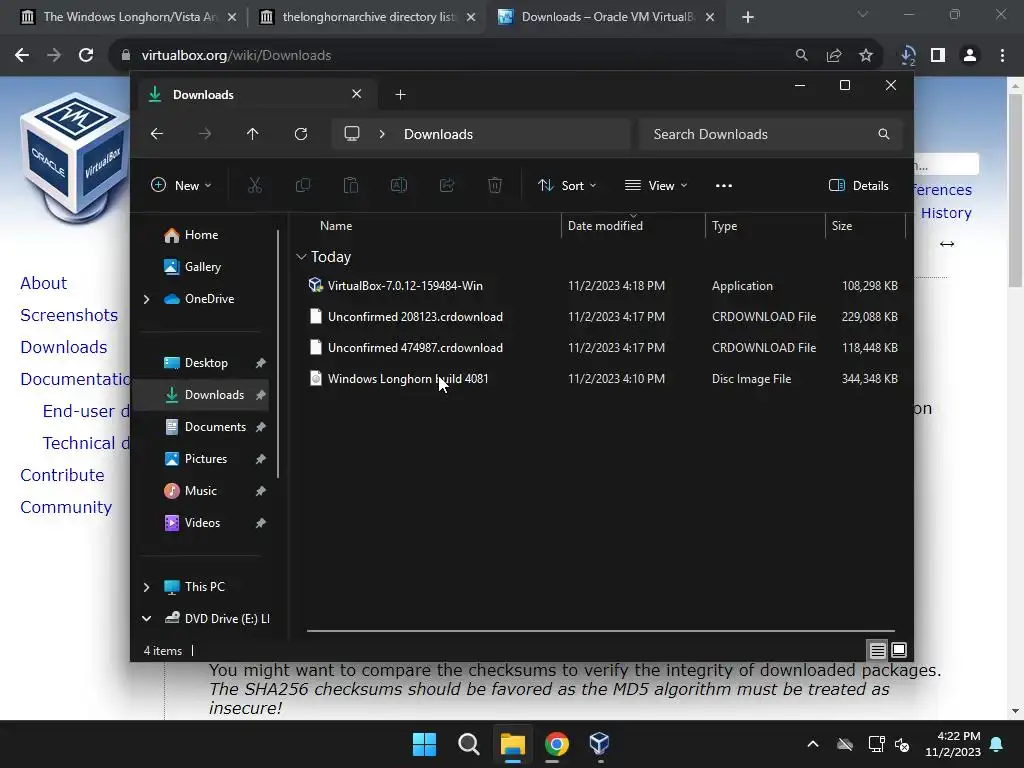Select the Downloads tab in File Explorer
This screenshot has width=1024, height=768.
255,95
